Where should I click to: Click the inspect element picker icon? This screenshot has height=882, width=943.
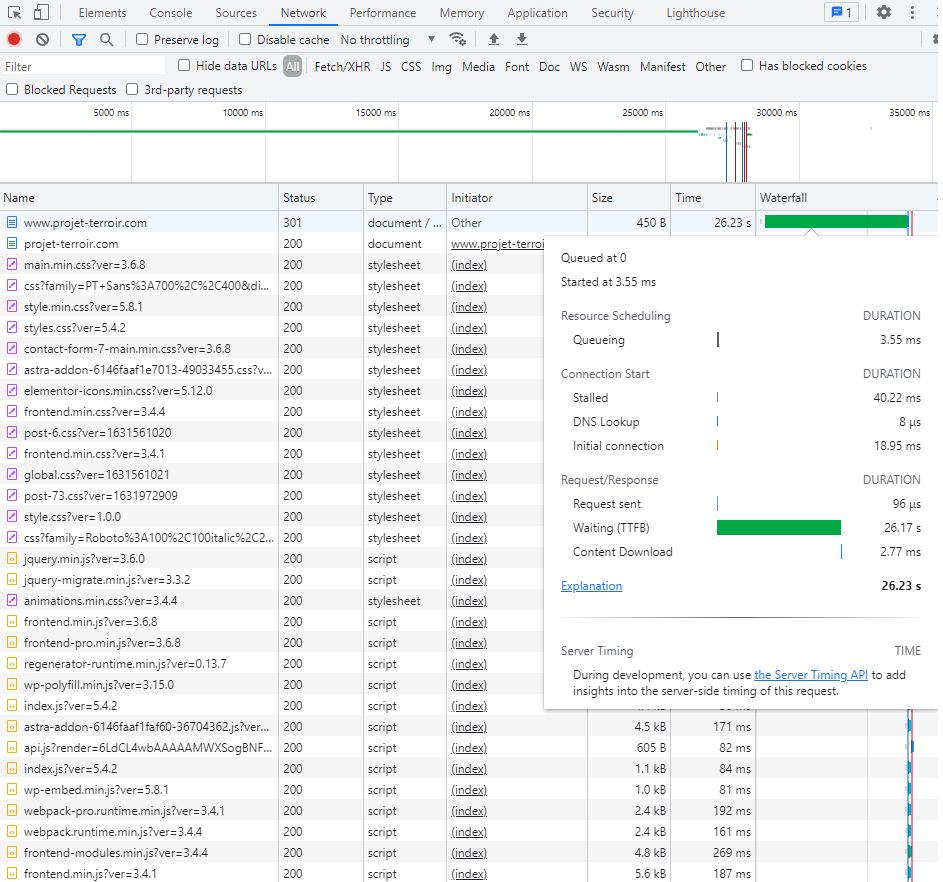pos(15,13)
